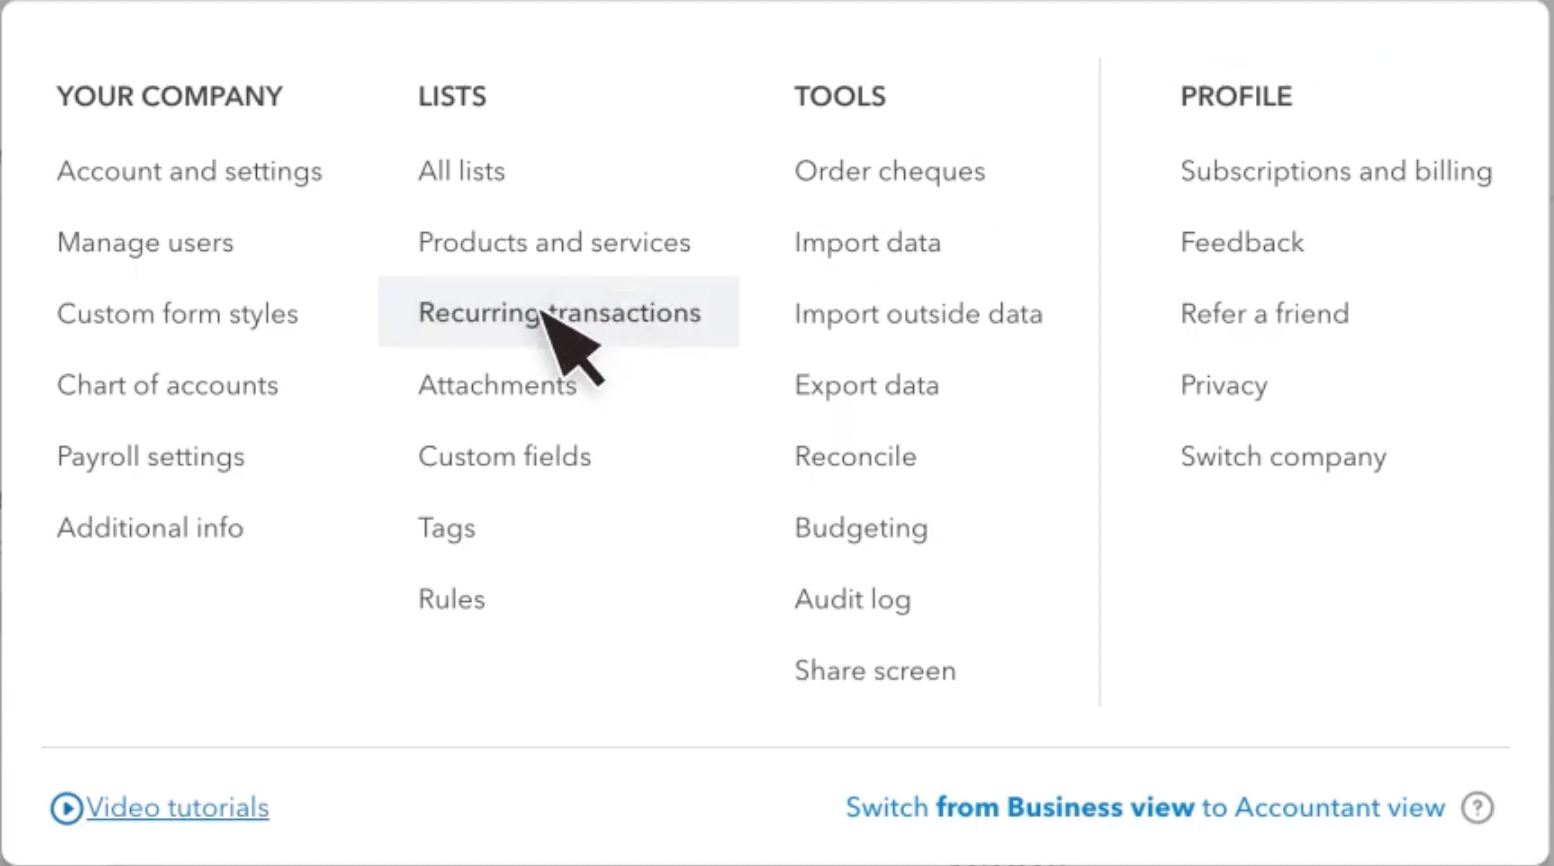
Task: View Attachments
Action: click(x=497, y=385)
